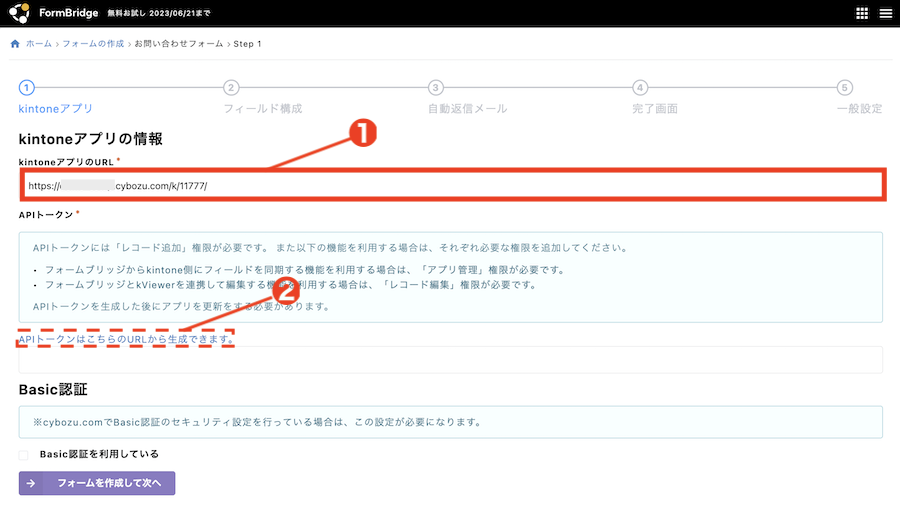Click the レコード追加 permission note text
Image resolution: width=900 pixels, height=512 pixels.
click(330, 248)
